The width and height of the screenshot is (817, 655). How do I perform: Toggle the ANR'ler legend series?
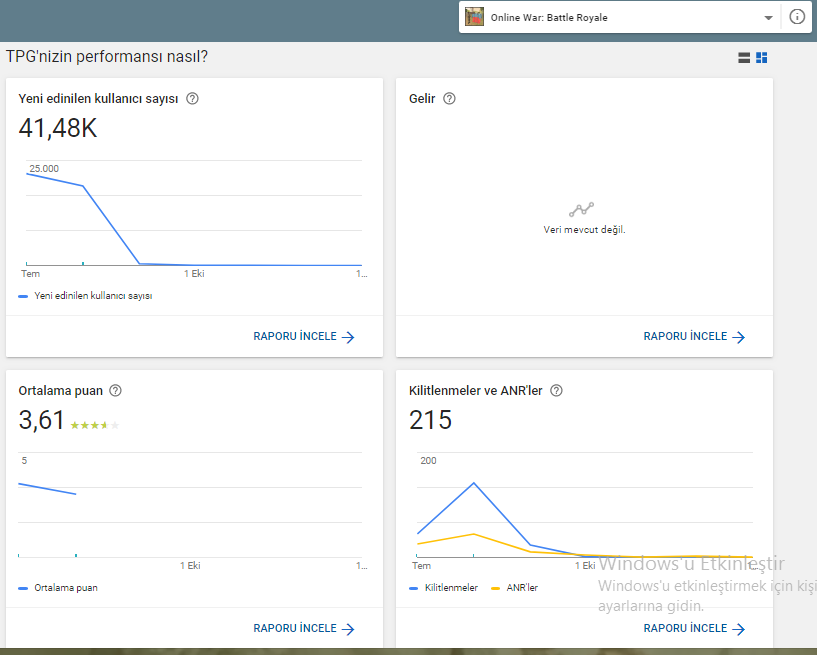tap(514, 588)
